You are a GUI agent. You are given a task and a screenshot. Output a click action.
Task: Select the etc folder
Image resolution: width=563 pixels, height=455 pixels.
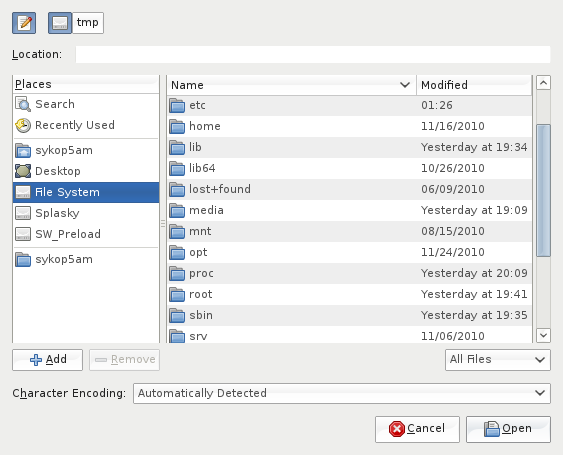tap(349, 105)
